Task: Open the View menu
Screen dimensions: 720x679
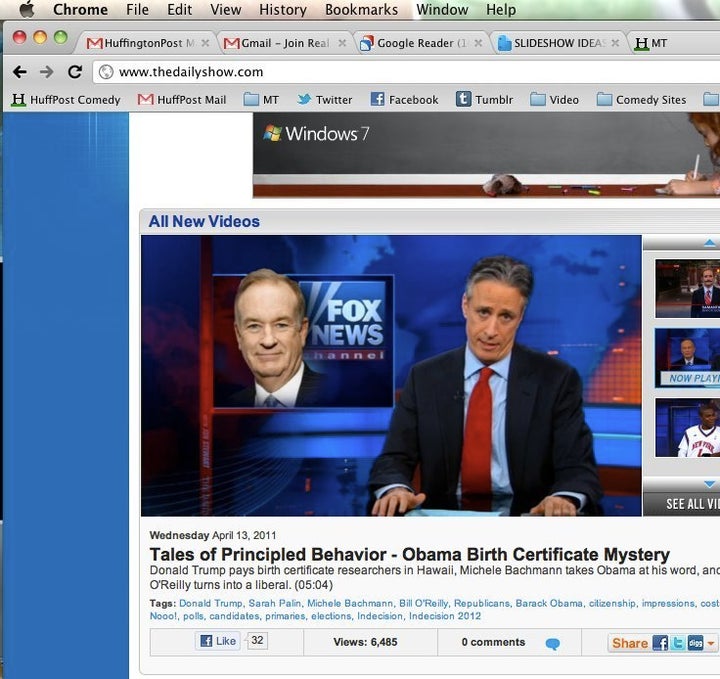Action: [225, 10]
